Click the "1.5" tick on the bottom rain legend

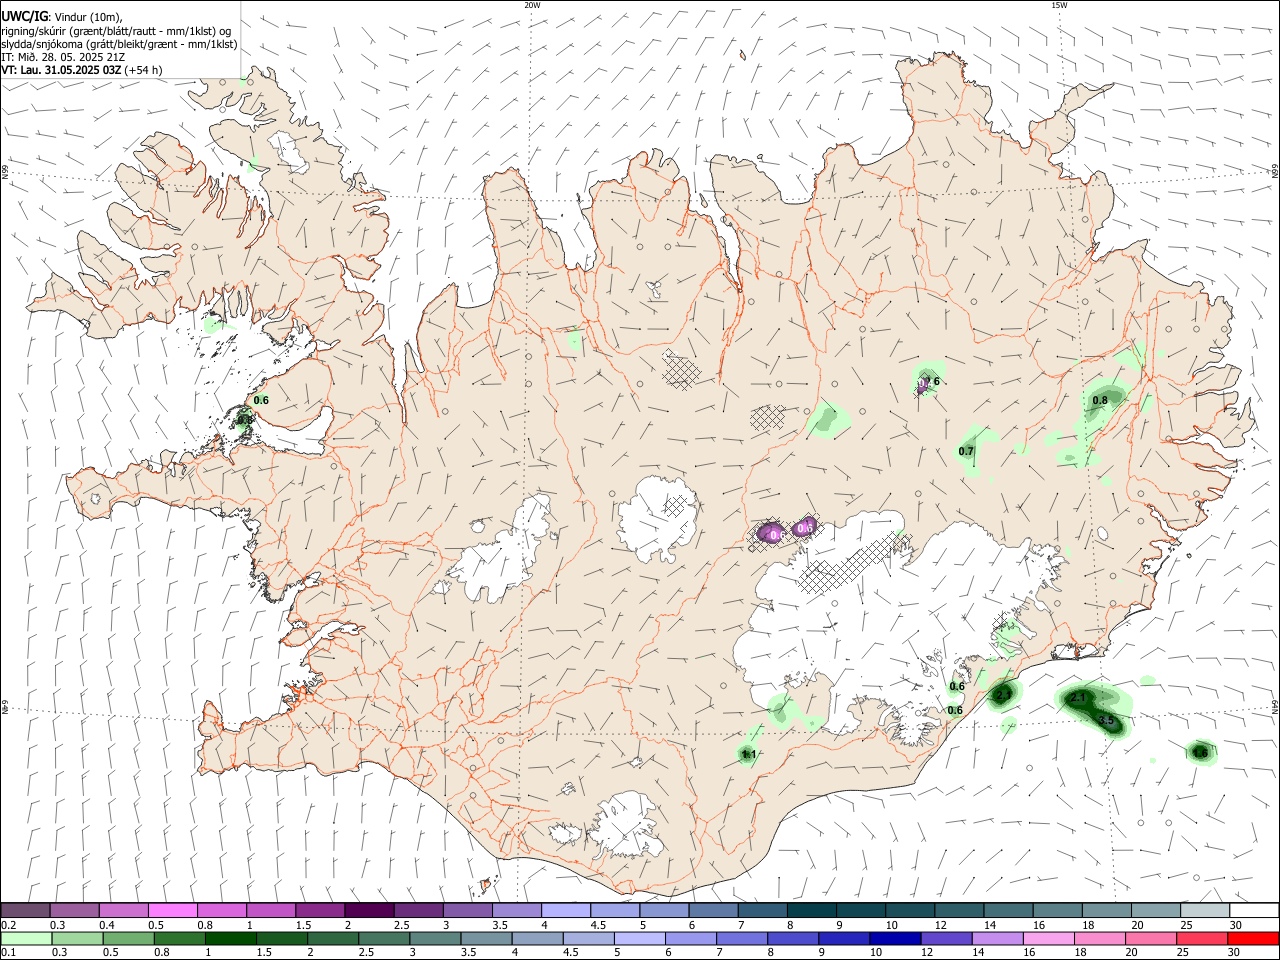264,952
